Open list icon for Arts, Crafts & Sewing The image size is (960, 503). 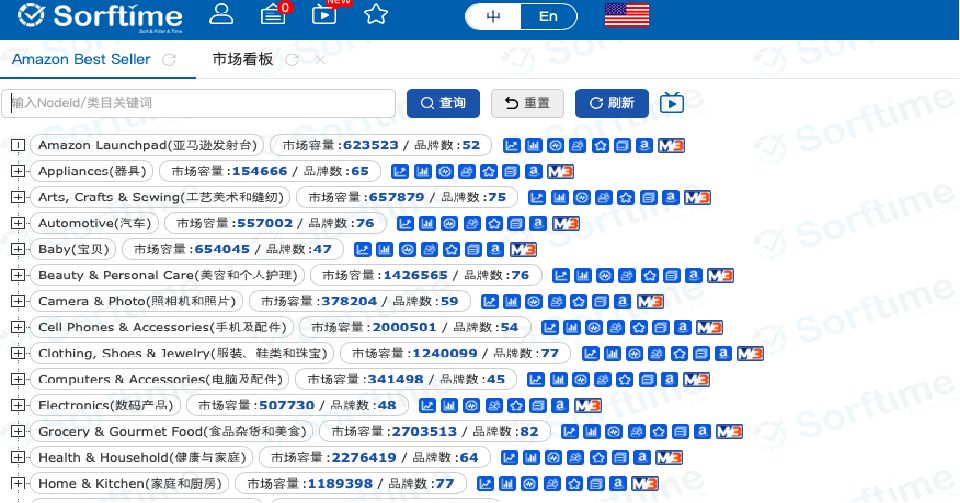[648, 198]
